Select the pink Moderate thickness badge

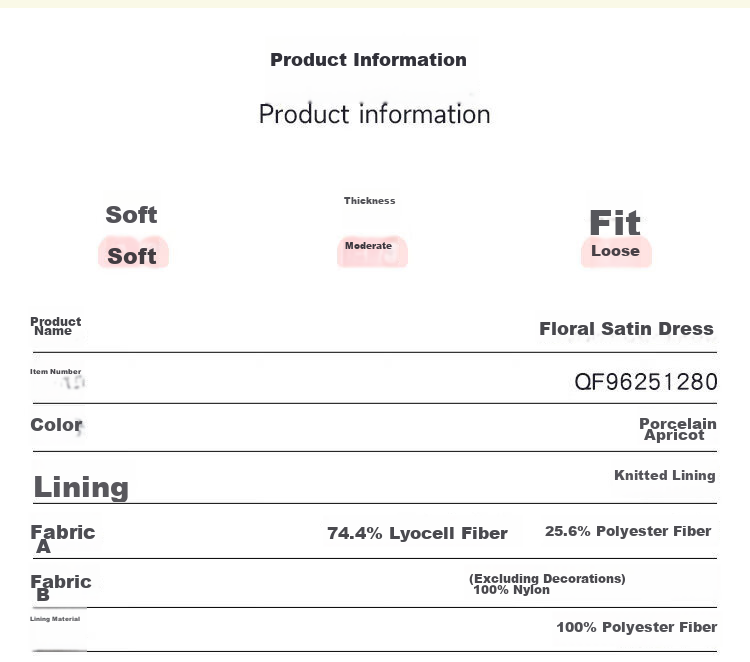point(372,251)
